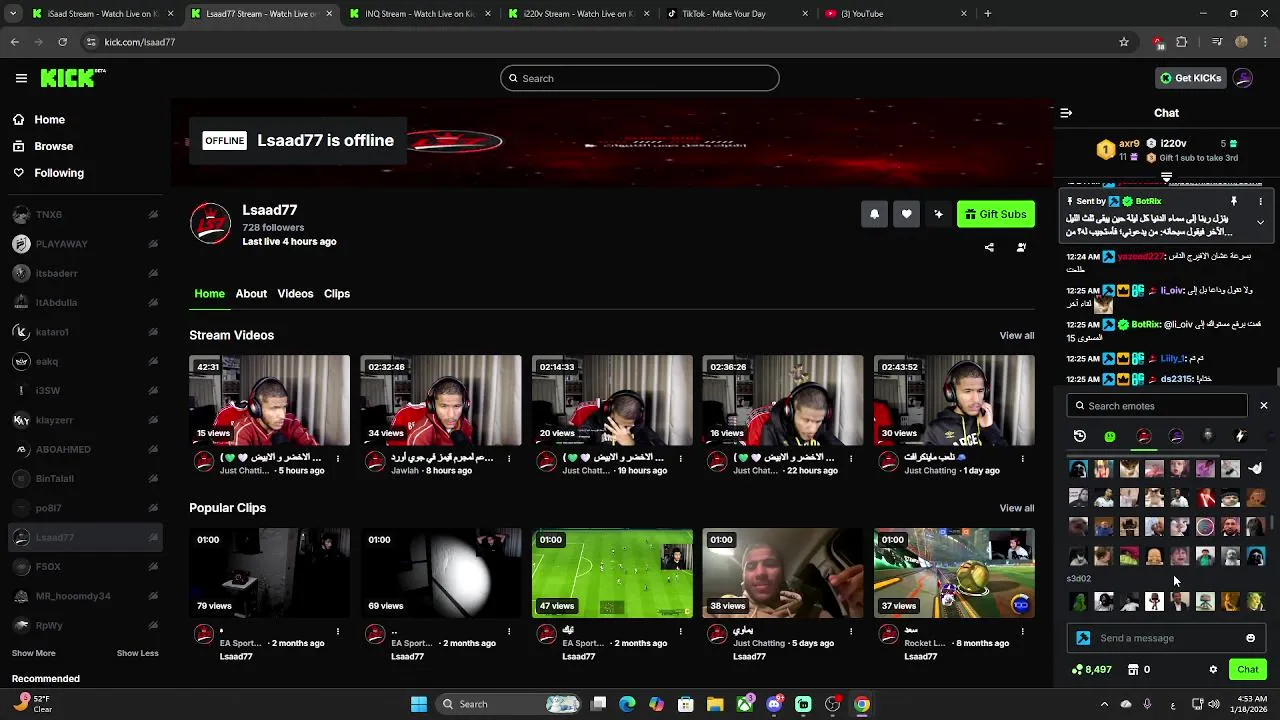Open the 47 views soccer clip
The width and height of the screenshot is (1280, 720).
coord(612,573)
